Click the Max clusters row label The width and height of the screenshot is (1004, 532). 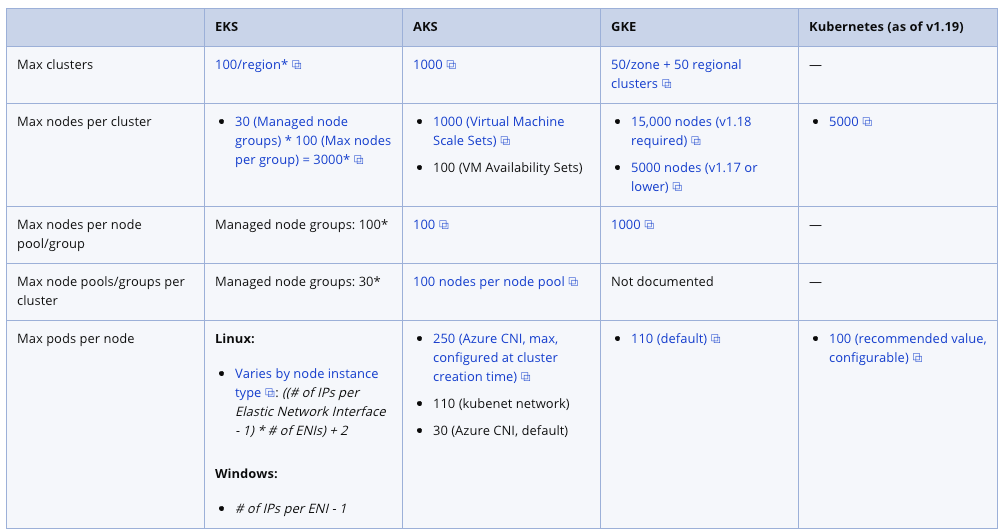(x=55, y=65)
